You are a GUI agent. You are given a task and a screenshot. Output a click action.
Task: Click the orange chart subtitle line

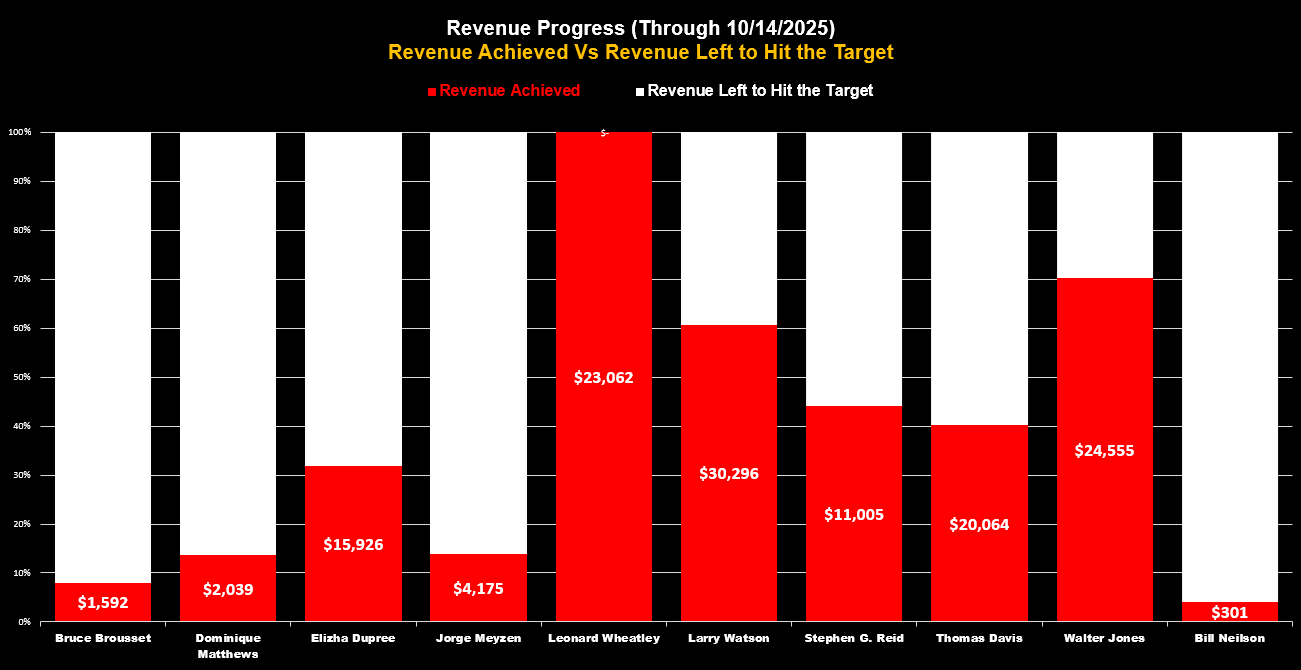click(640, 52)
